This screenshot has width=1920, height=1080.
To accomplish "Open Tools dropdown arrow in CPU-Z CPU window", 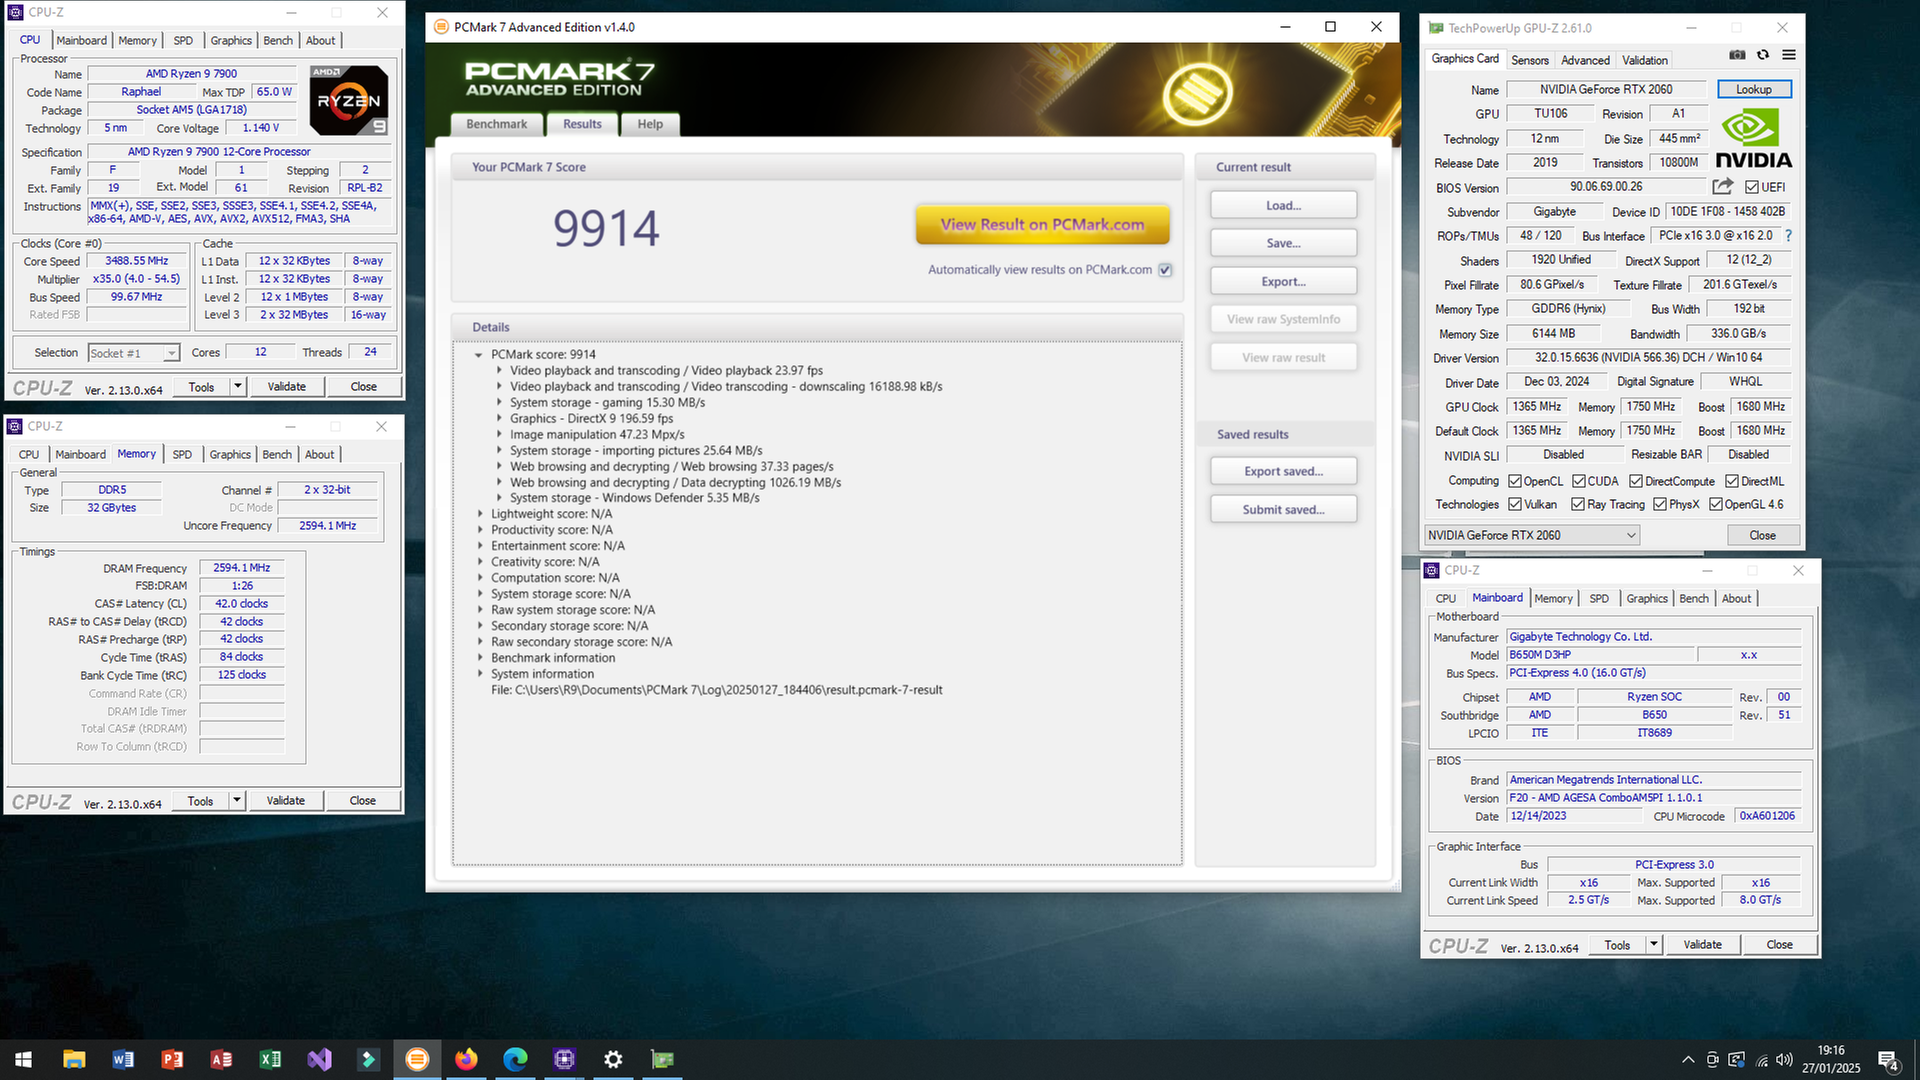I will coord(238,386).
